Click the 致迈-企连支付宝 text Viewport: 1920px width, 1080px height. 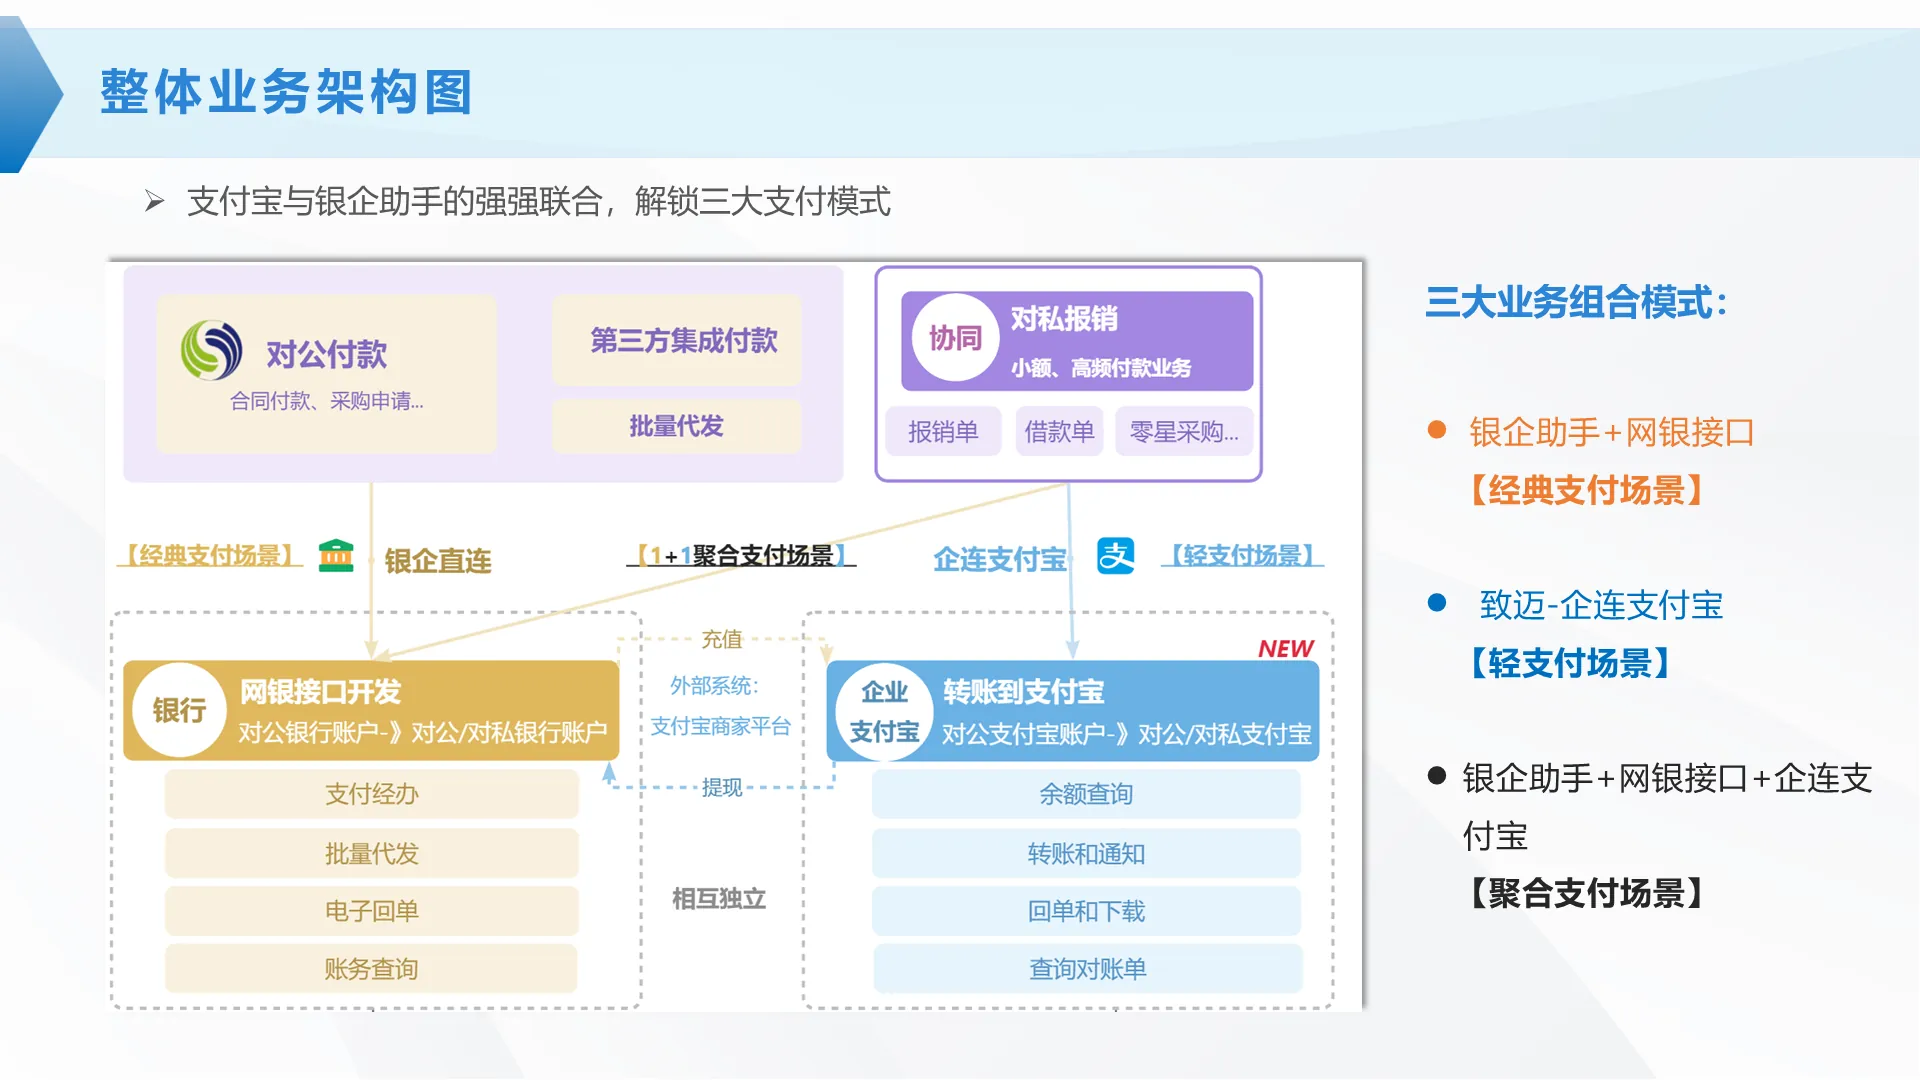coord(1601,605)
